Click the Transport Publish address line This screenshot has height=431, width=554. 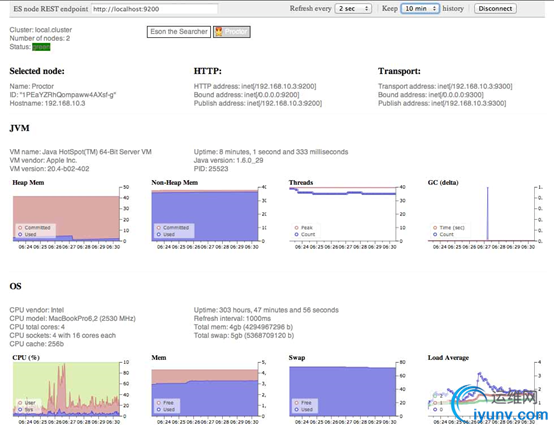[x=442, y=103]
